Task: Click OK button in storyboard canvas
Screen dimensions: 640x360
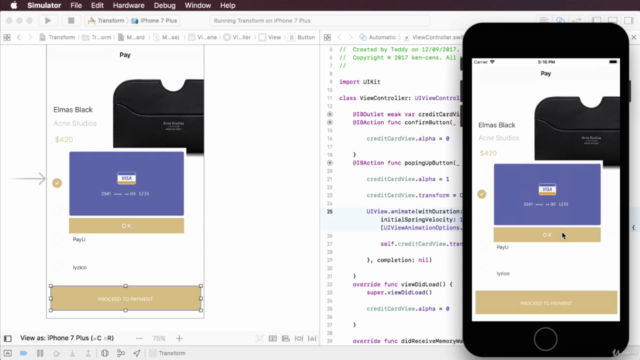Action: 127,226
